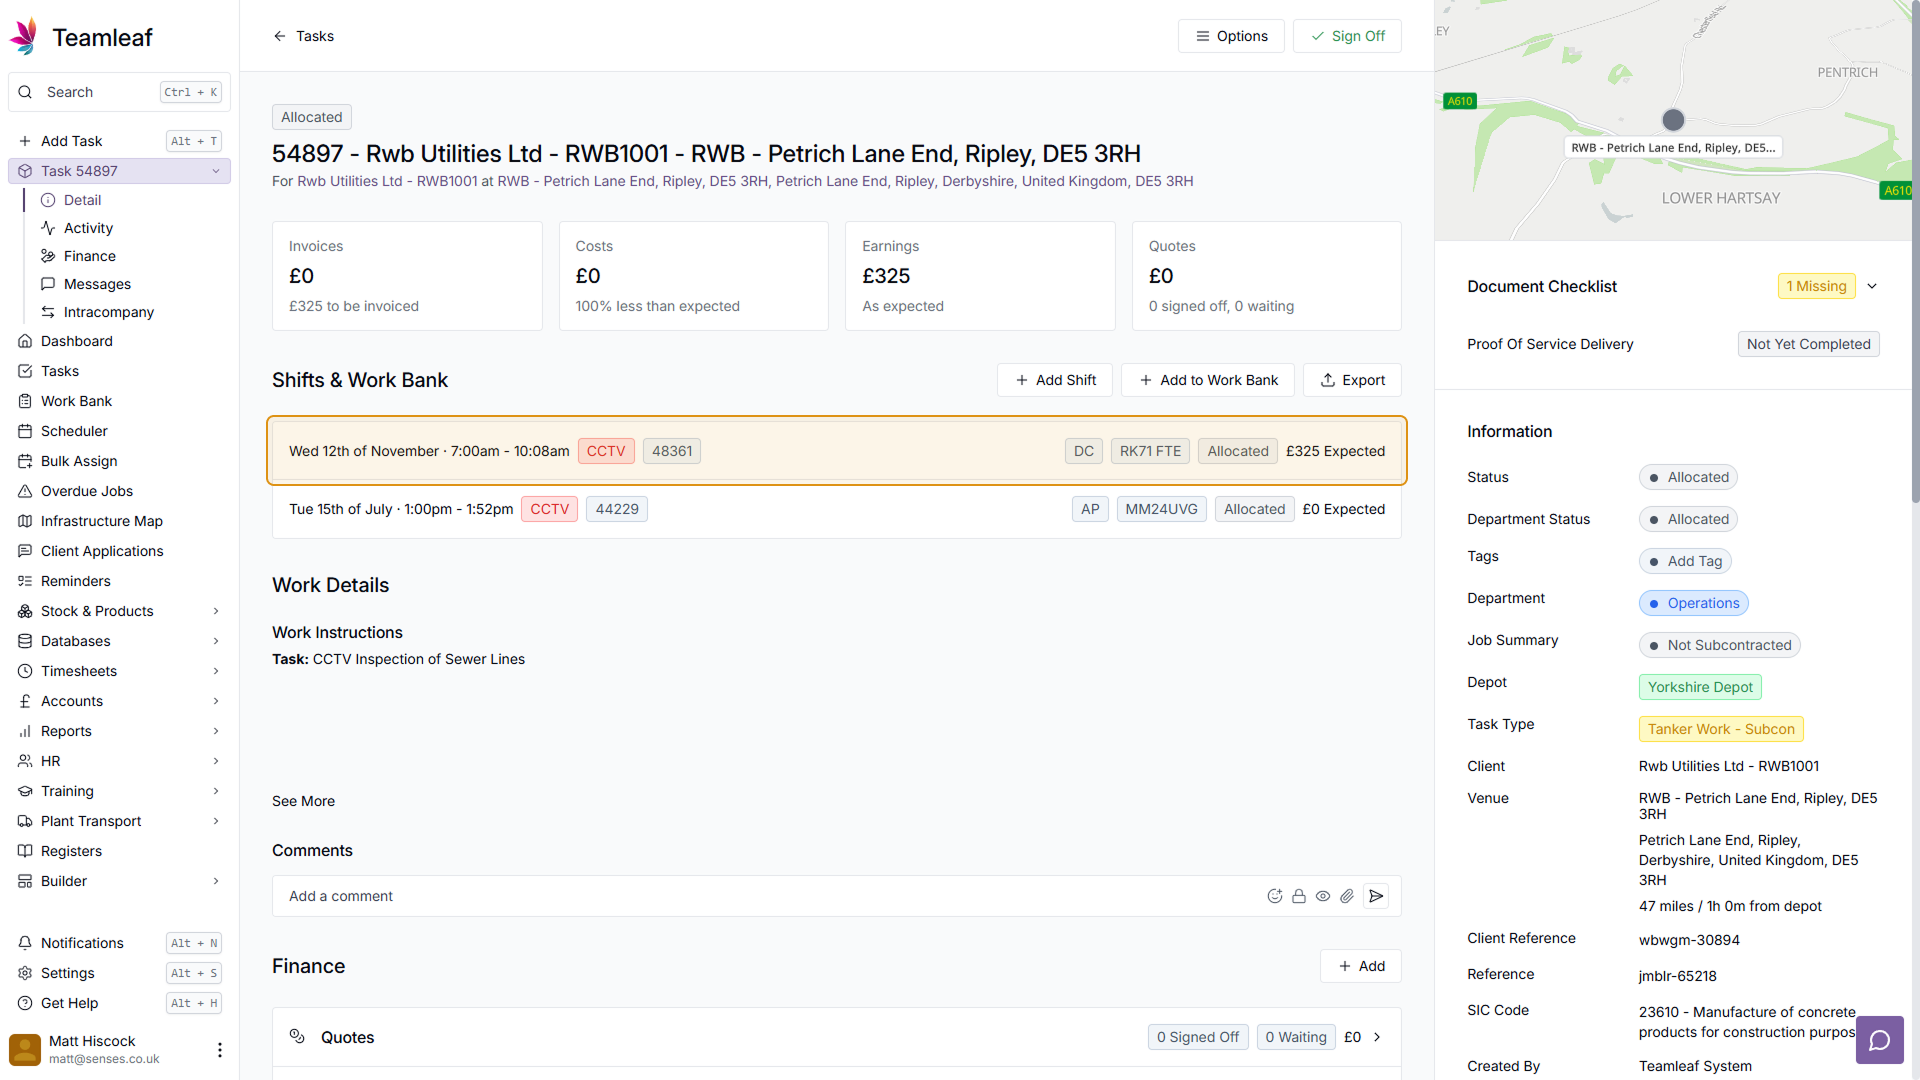Viewport: 1920px width, 1080px height.
Task: Expand Databases submenu
Action: click(x=216, y=641)
